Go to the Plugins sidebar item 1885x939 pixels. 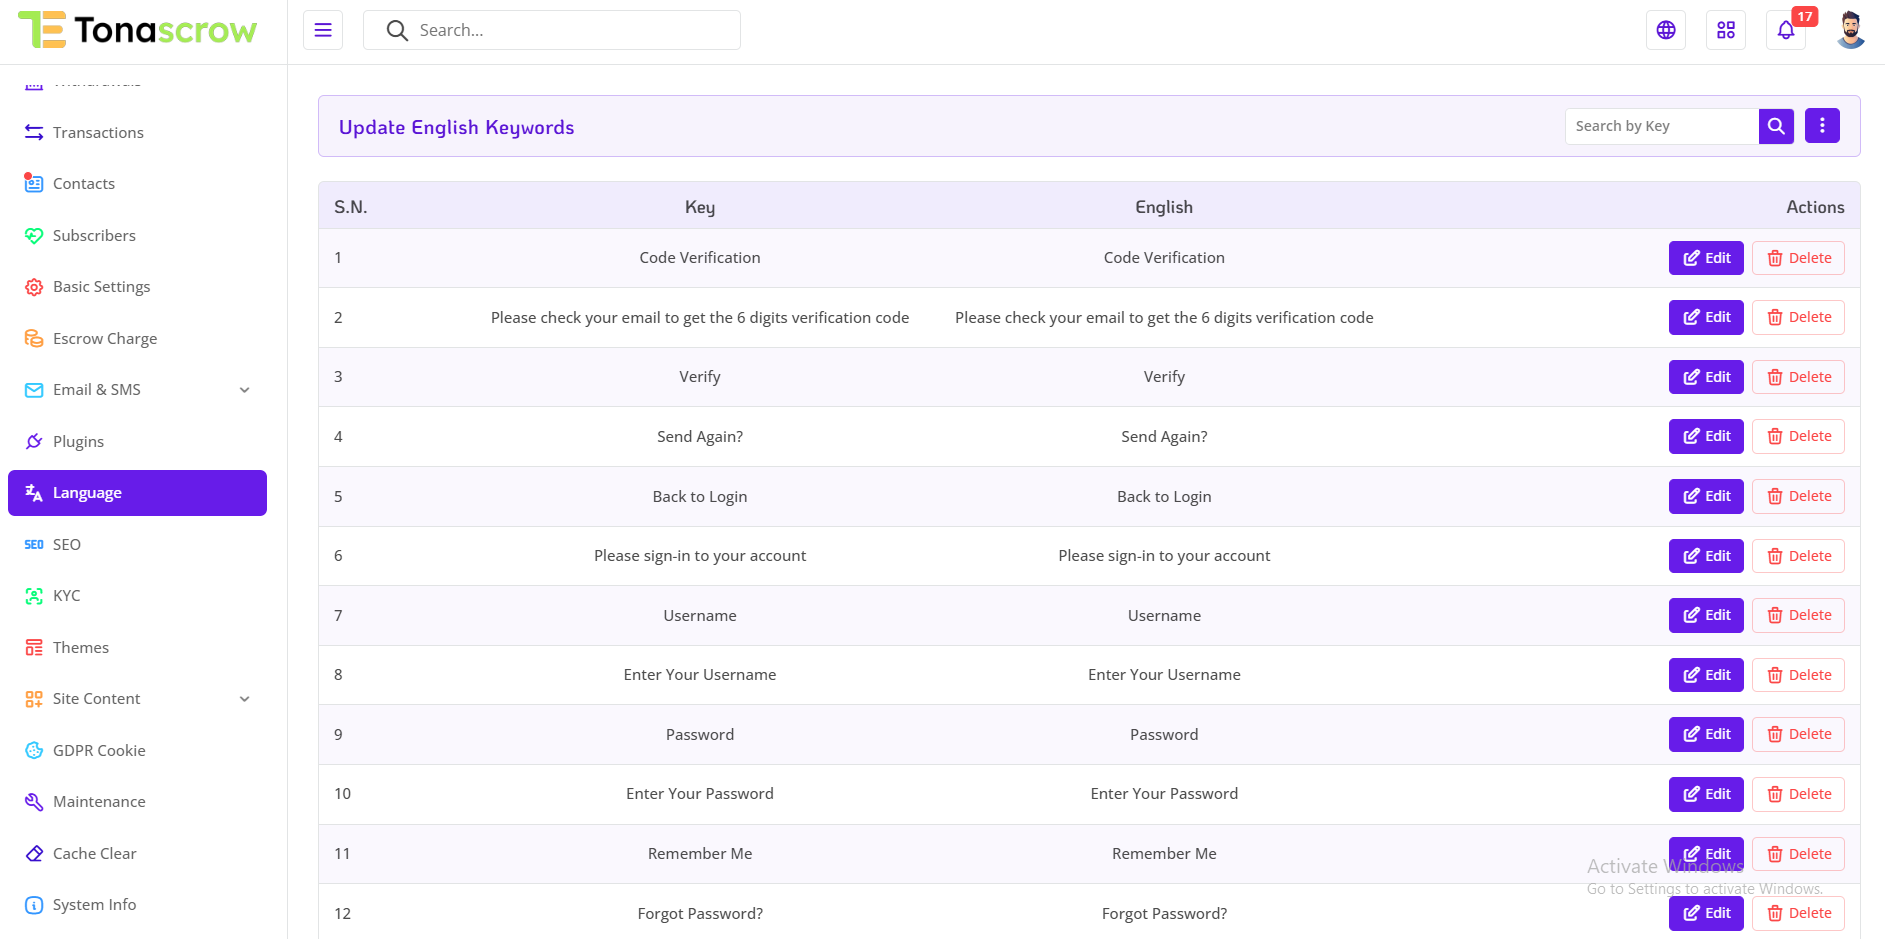pos(78,442)
